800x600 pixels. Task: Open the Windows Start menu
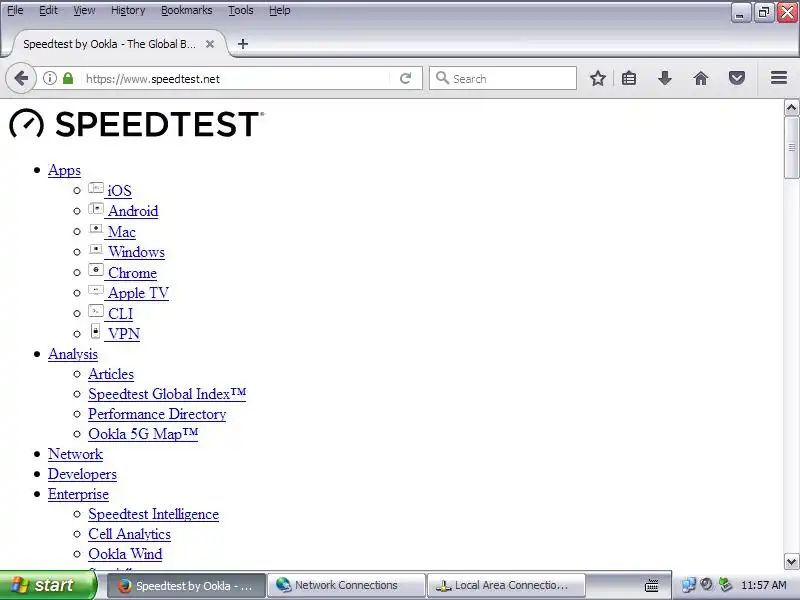(47, 585)
